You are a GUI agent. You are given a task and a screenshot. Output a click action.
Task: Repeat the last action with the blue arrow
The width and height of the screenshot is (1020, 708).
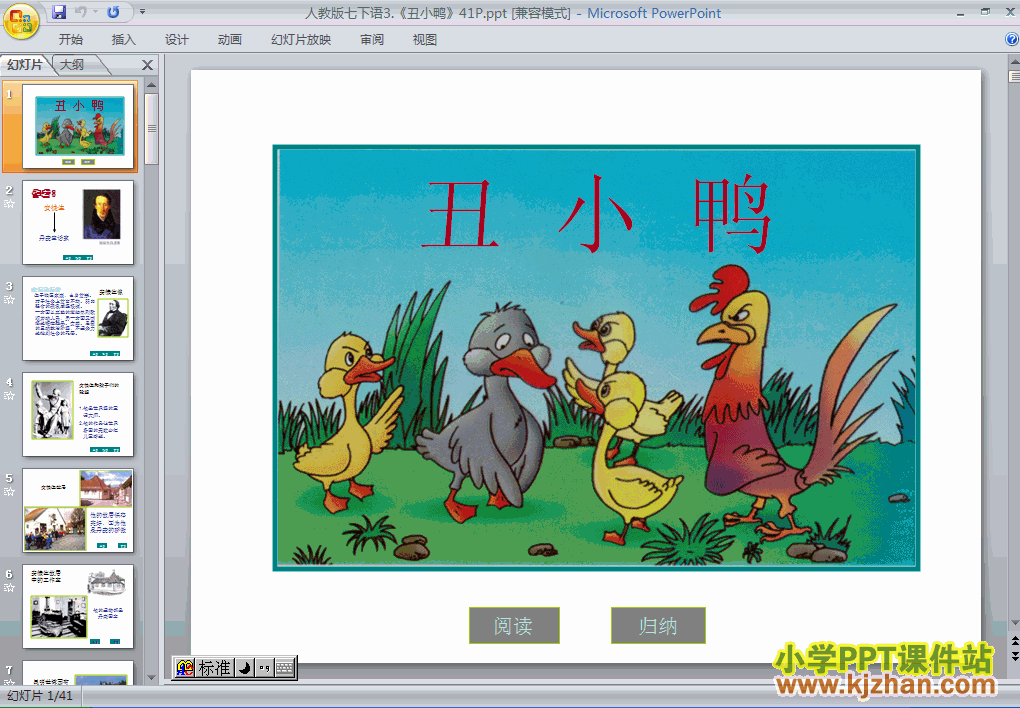point(113,12)
